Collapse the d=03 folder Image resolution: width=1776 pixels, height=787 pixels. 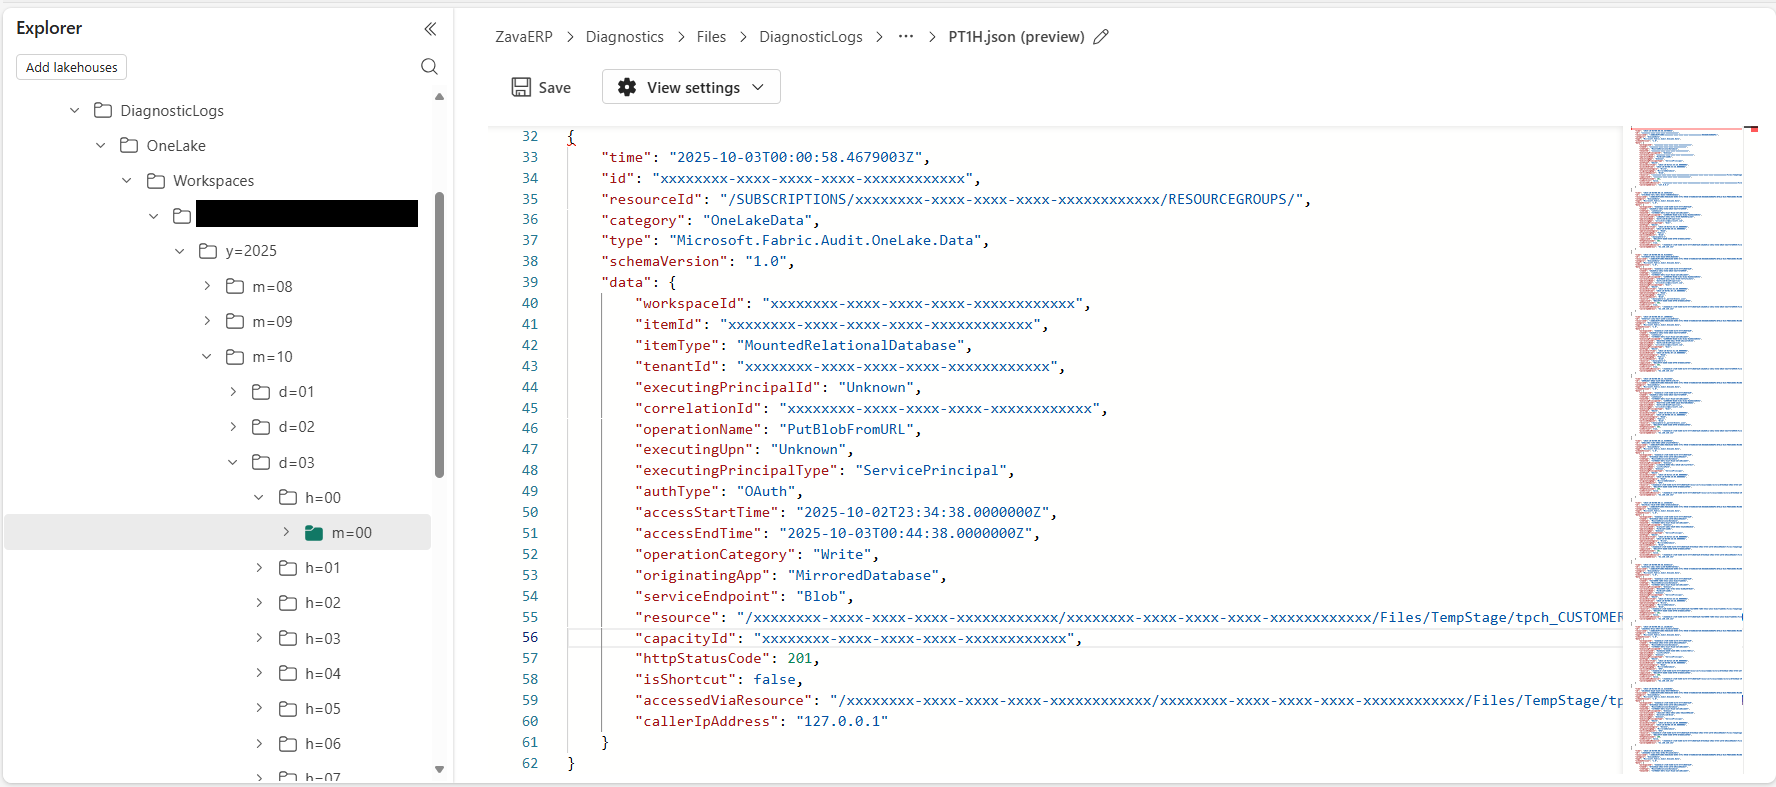(x=233, y=462)
